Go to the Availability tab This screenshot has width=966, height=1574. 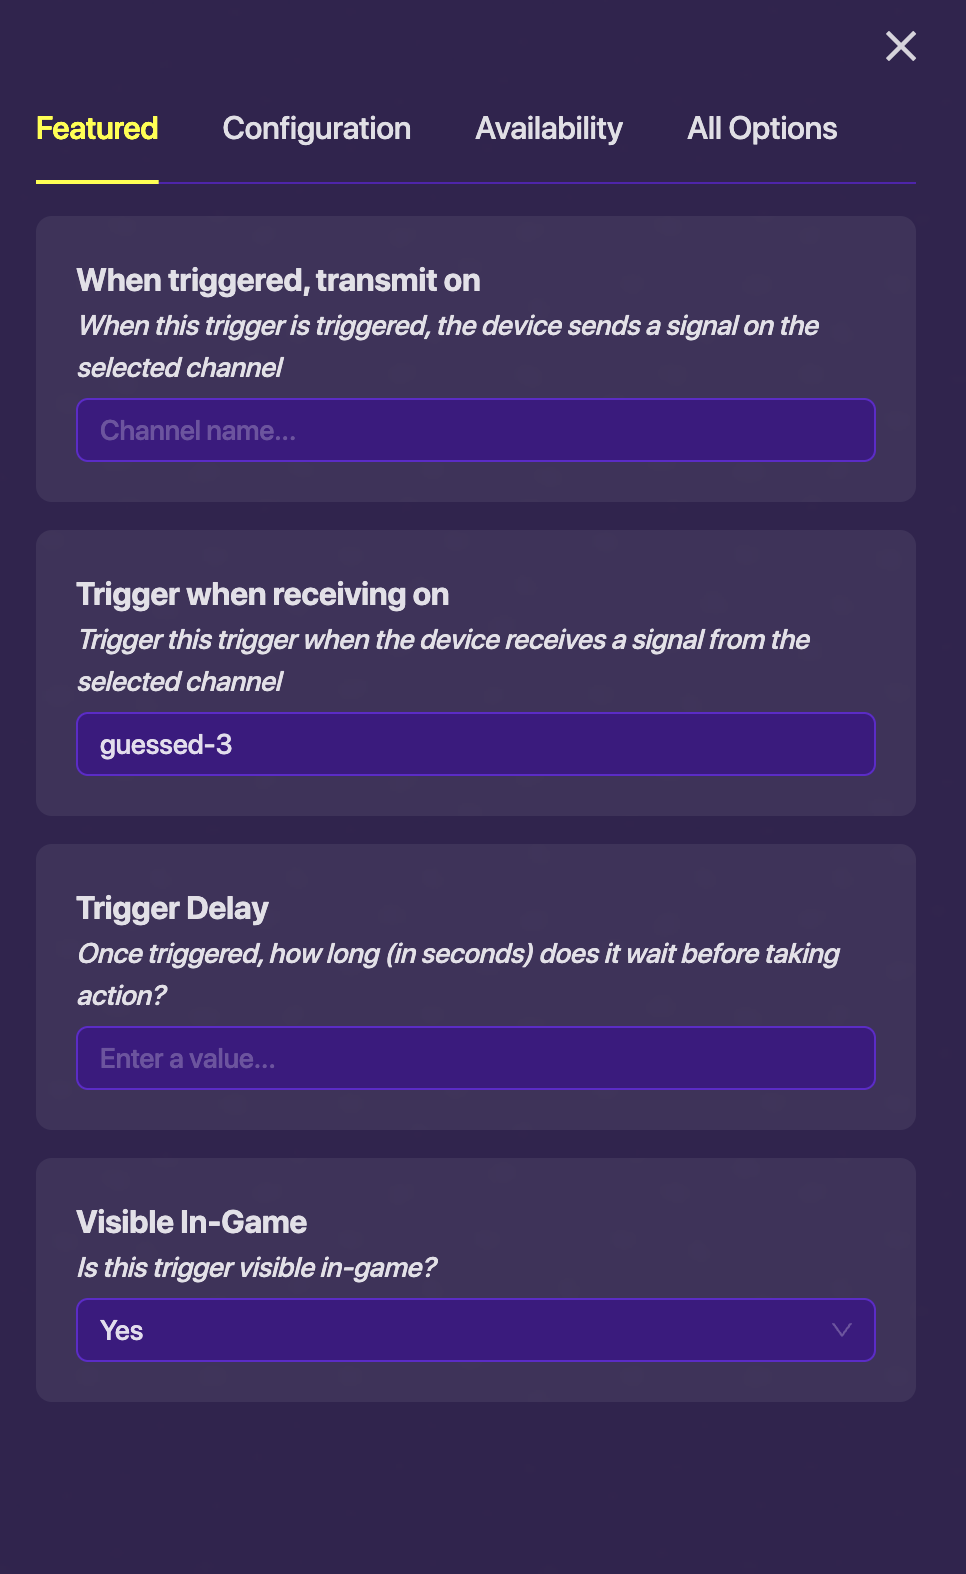pos(549,129)
